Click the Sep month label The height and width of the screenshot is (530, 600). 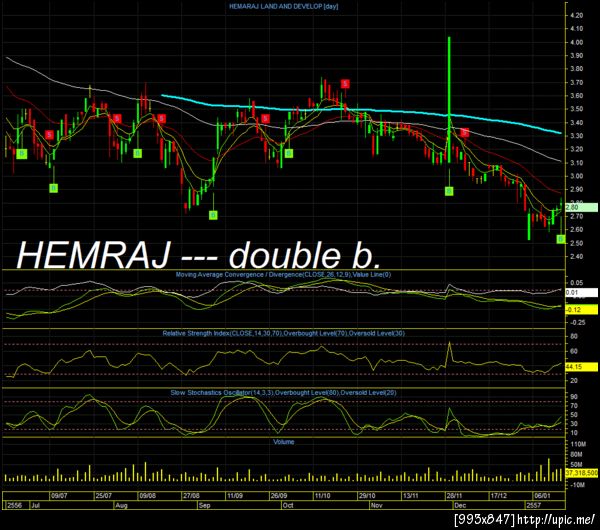(x=205, y=505)
